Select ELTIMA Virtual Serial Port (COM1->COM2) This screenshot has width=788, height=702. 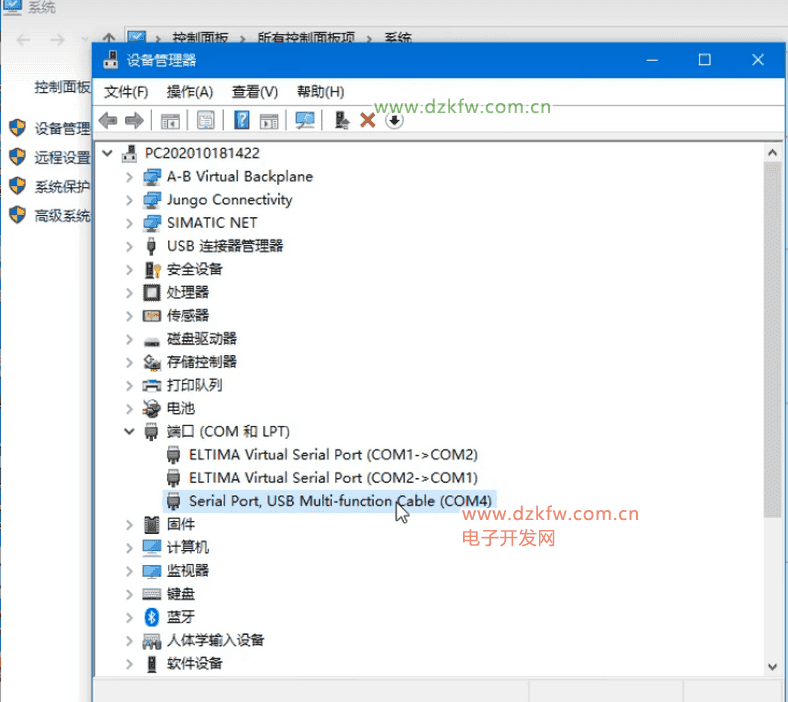333,455
